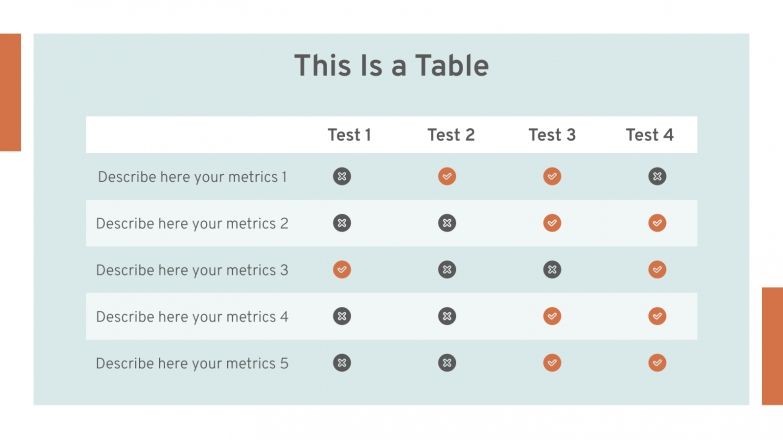This screenshot has width=783, height=440.
Task: Select the Test 3 column header
Action: (552, 135)
